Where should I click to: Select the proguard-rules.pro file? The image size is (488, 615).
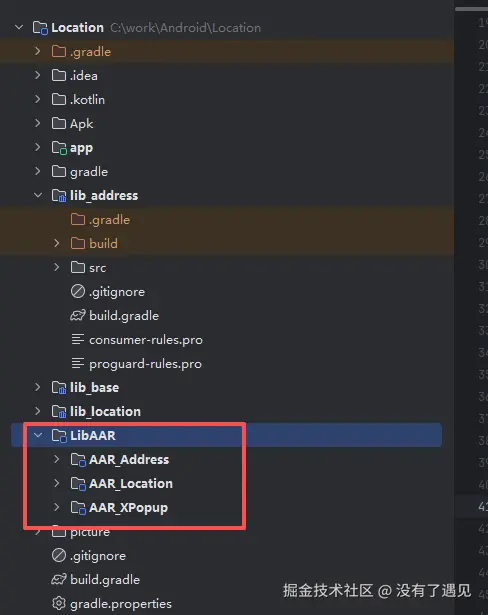pos(145,364)
